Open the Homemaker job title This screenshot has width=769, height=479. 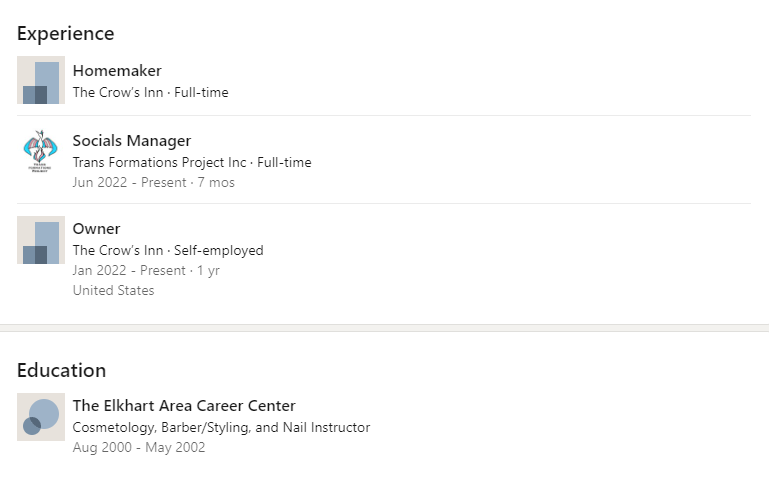point(117,71)
